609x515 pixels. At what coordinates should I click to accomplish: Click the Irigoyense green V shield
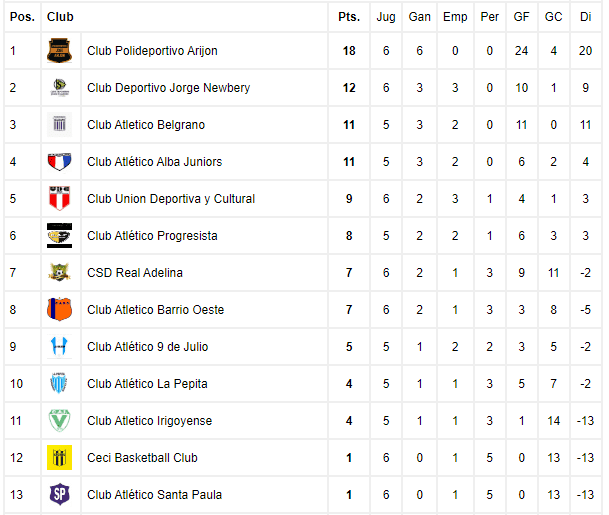[x=59, y=420]
